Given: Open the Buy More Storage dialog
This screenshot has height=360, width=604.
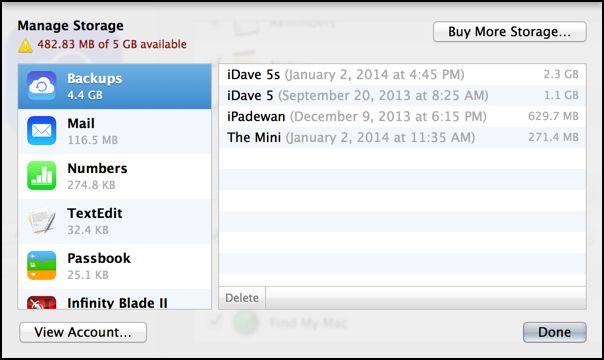Looking at the screenshot, I should pos(510,32).
